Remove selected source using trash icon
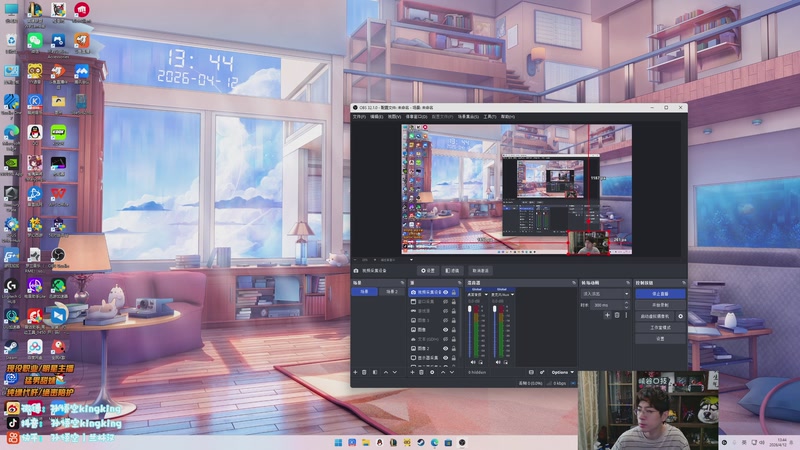Screen dimensions: 800x450 (421, 372)
